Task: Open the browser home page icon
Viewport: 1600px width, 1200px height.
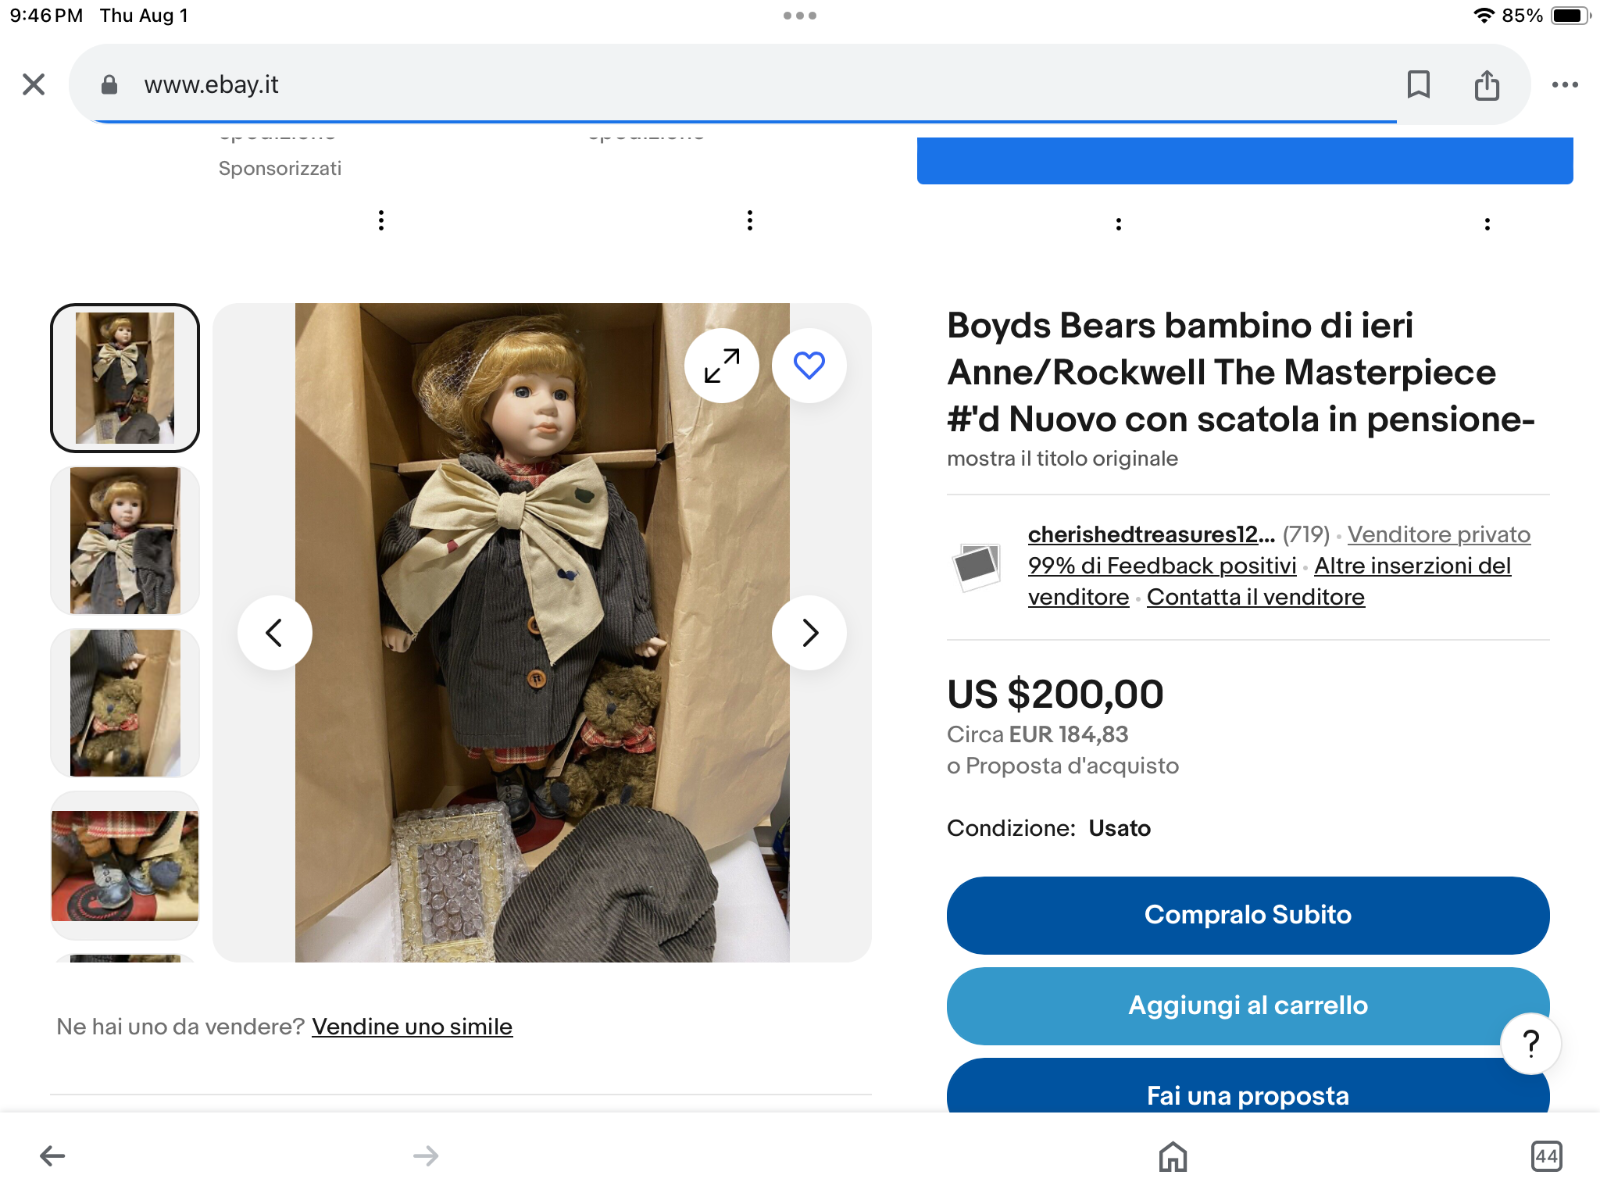Action: pyautogui.click(x=1173, y=1157)
